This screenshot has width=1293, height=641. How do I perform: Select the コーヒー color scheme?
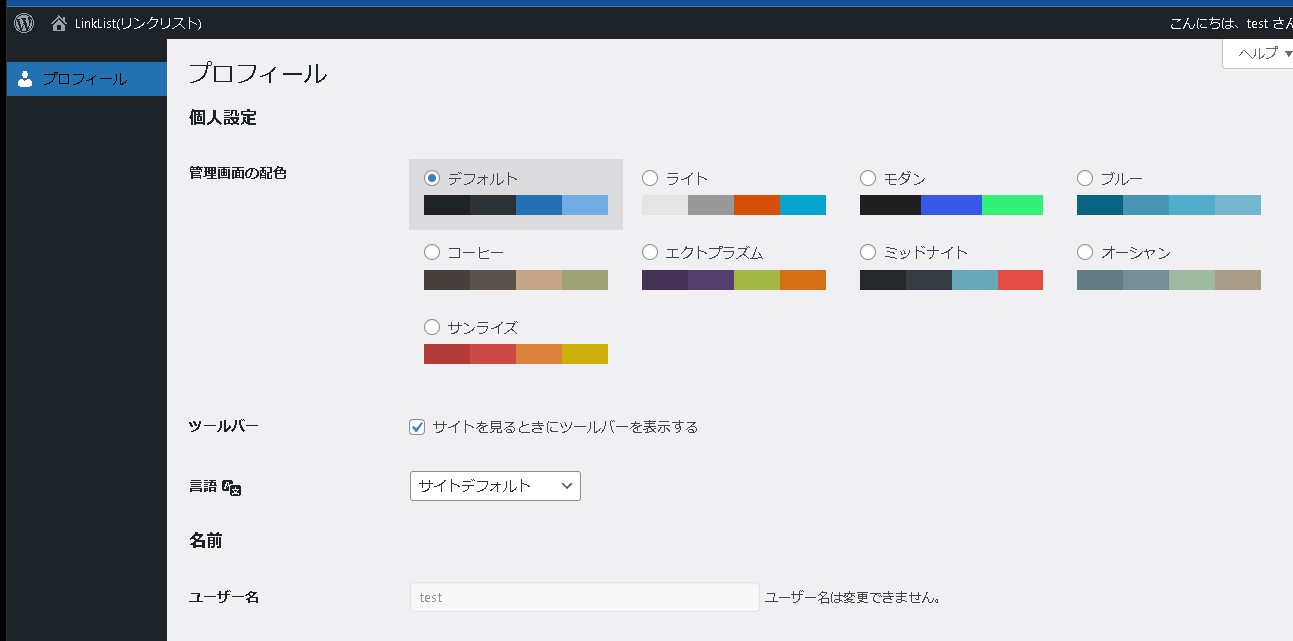[x=432, y=252]
